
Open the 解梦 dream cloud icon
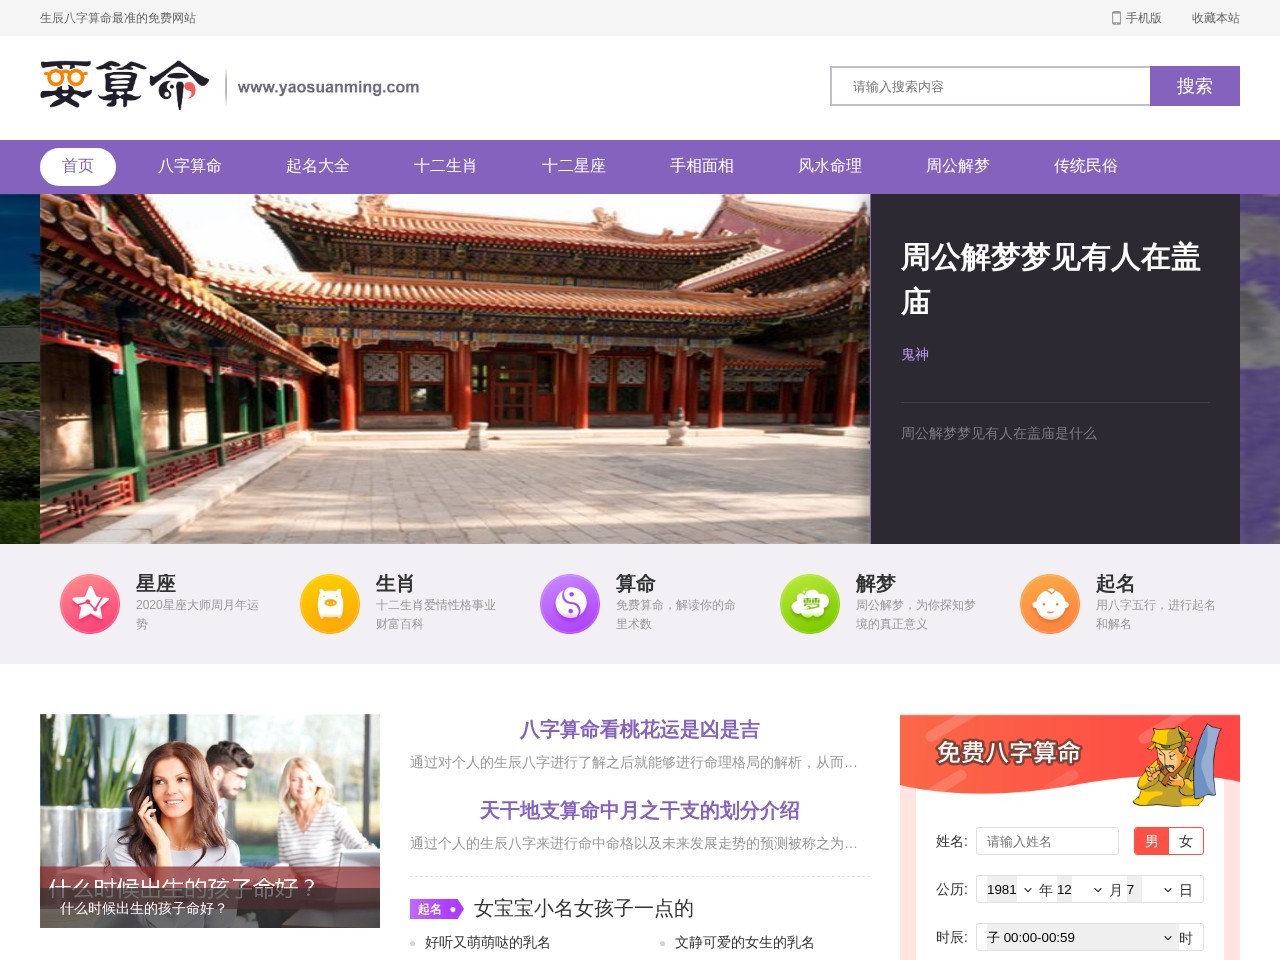810,603
